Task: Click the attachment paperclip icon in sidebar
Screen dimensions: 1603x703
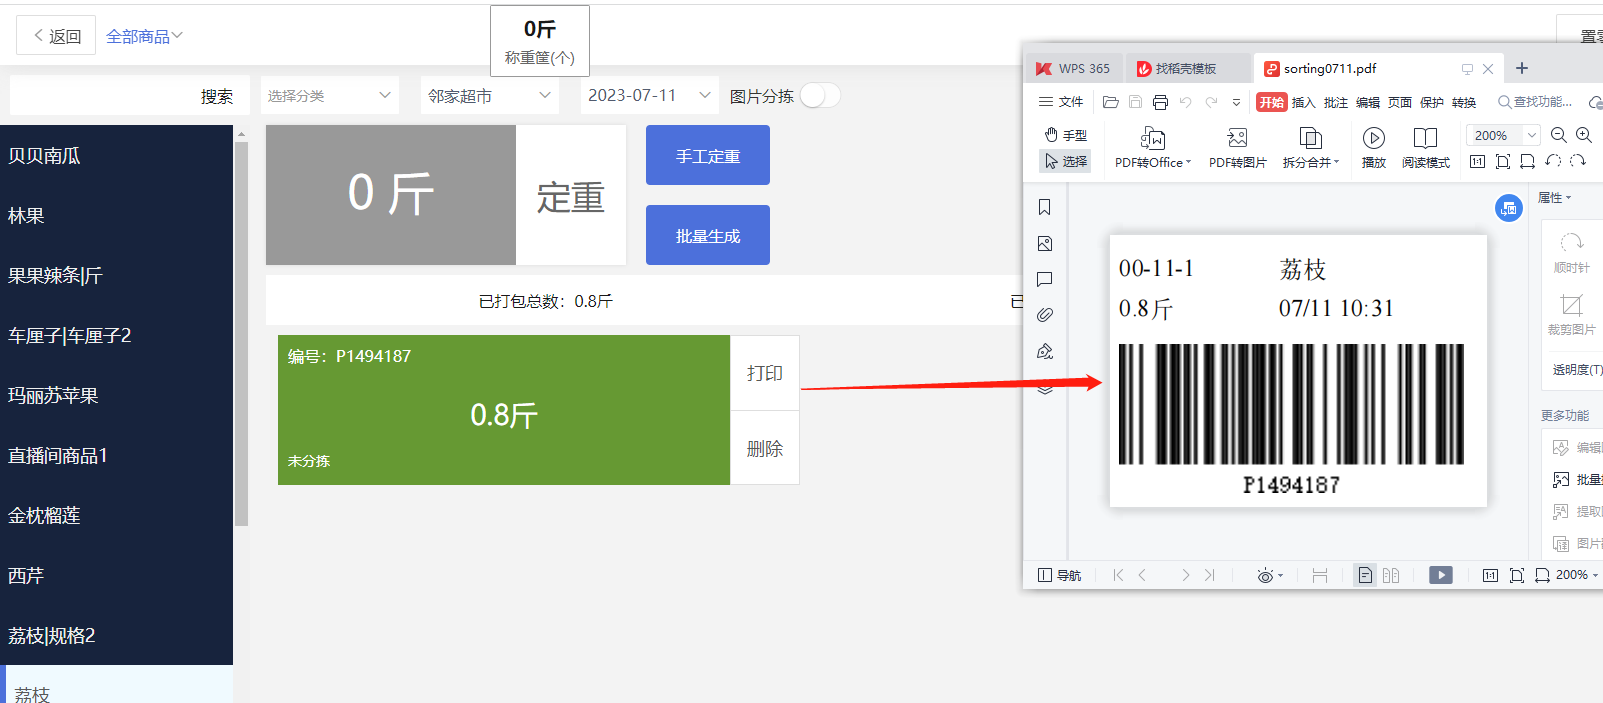Action: click(1045, 315)
